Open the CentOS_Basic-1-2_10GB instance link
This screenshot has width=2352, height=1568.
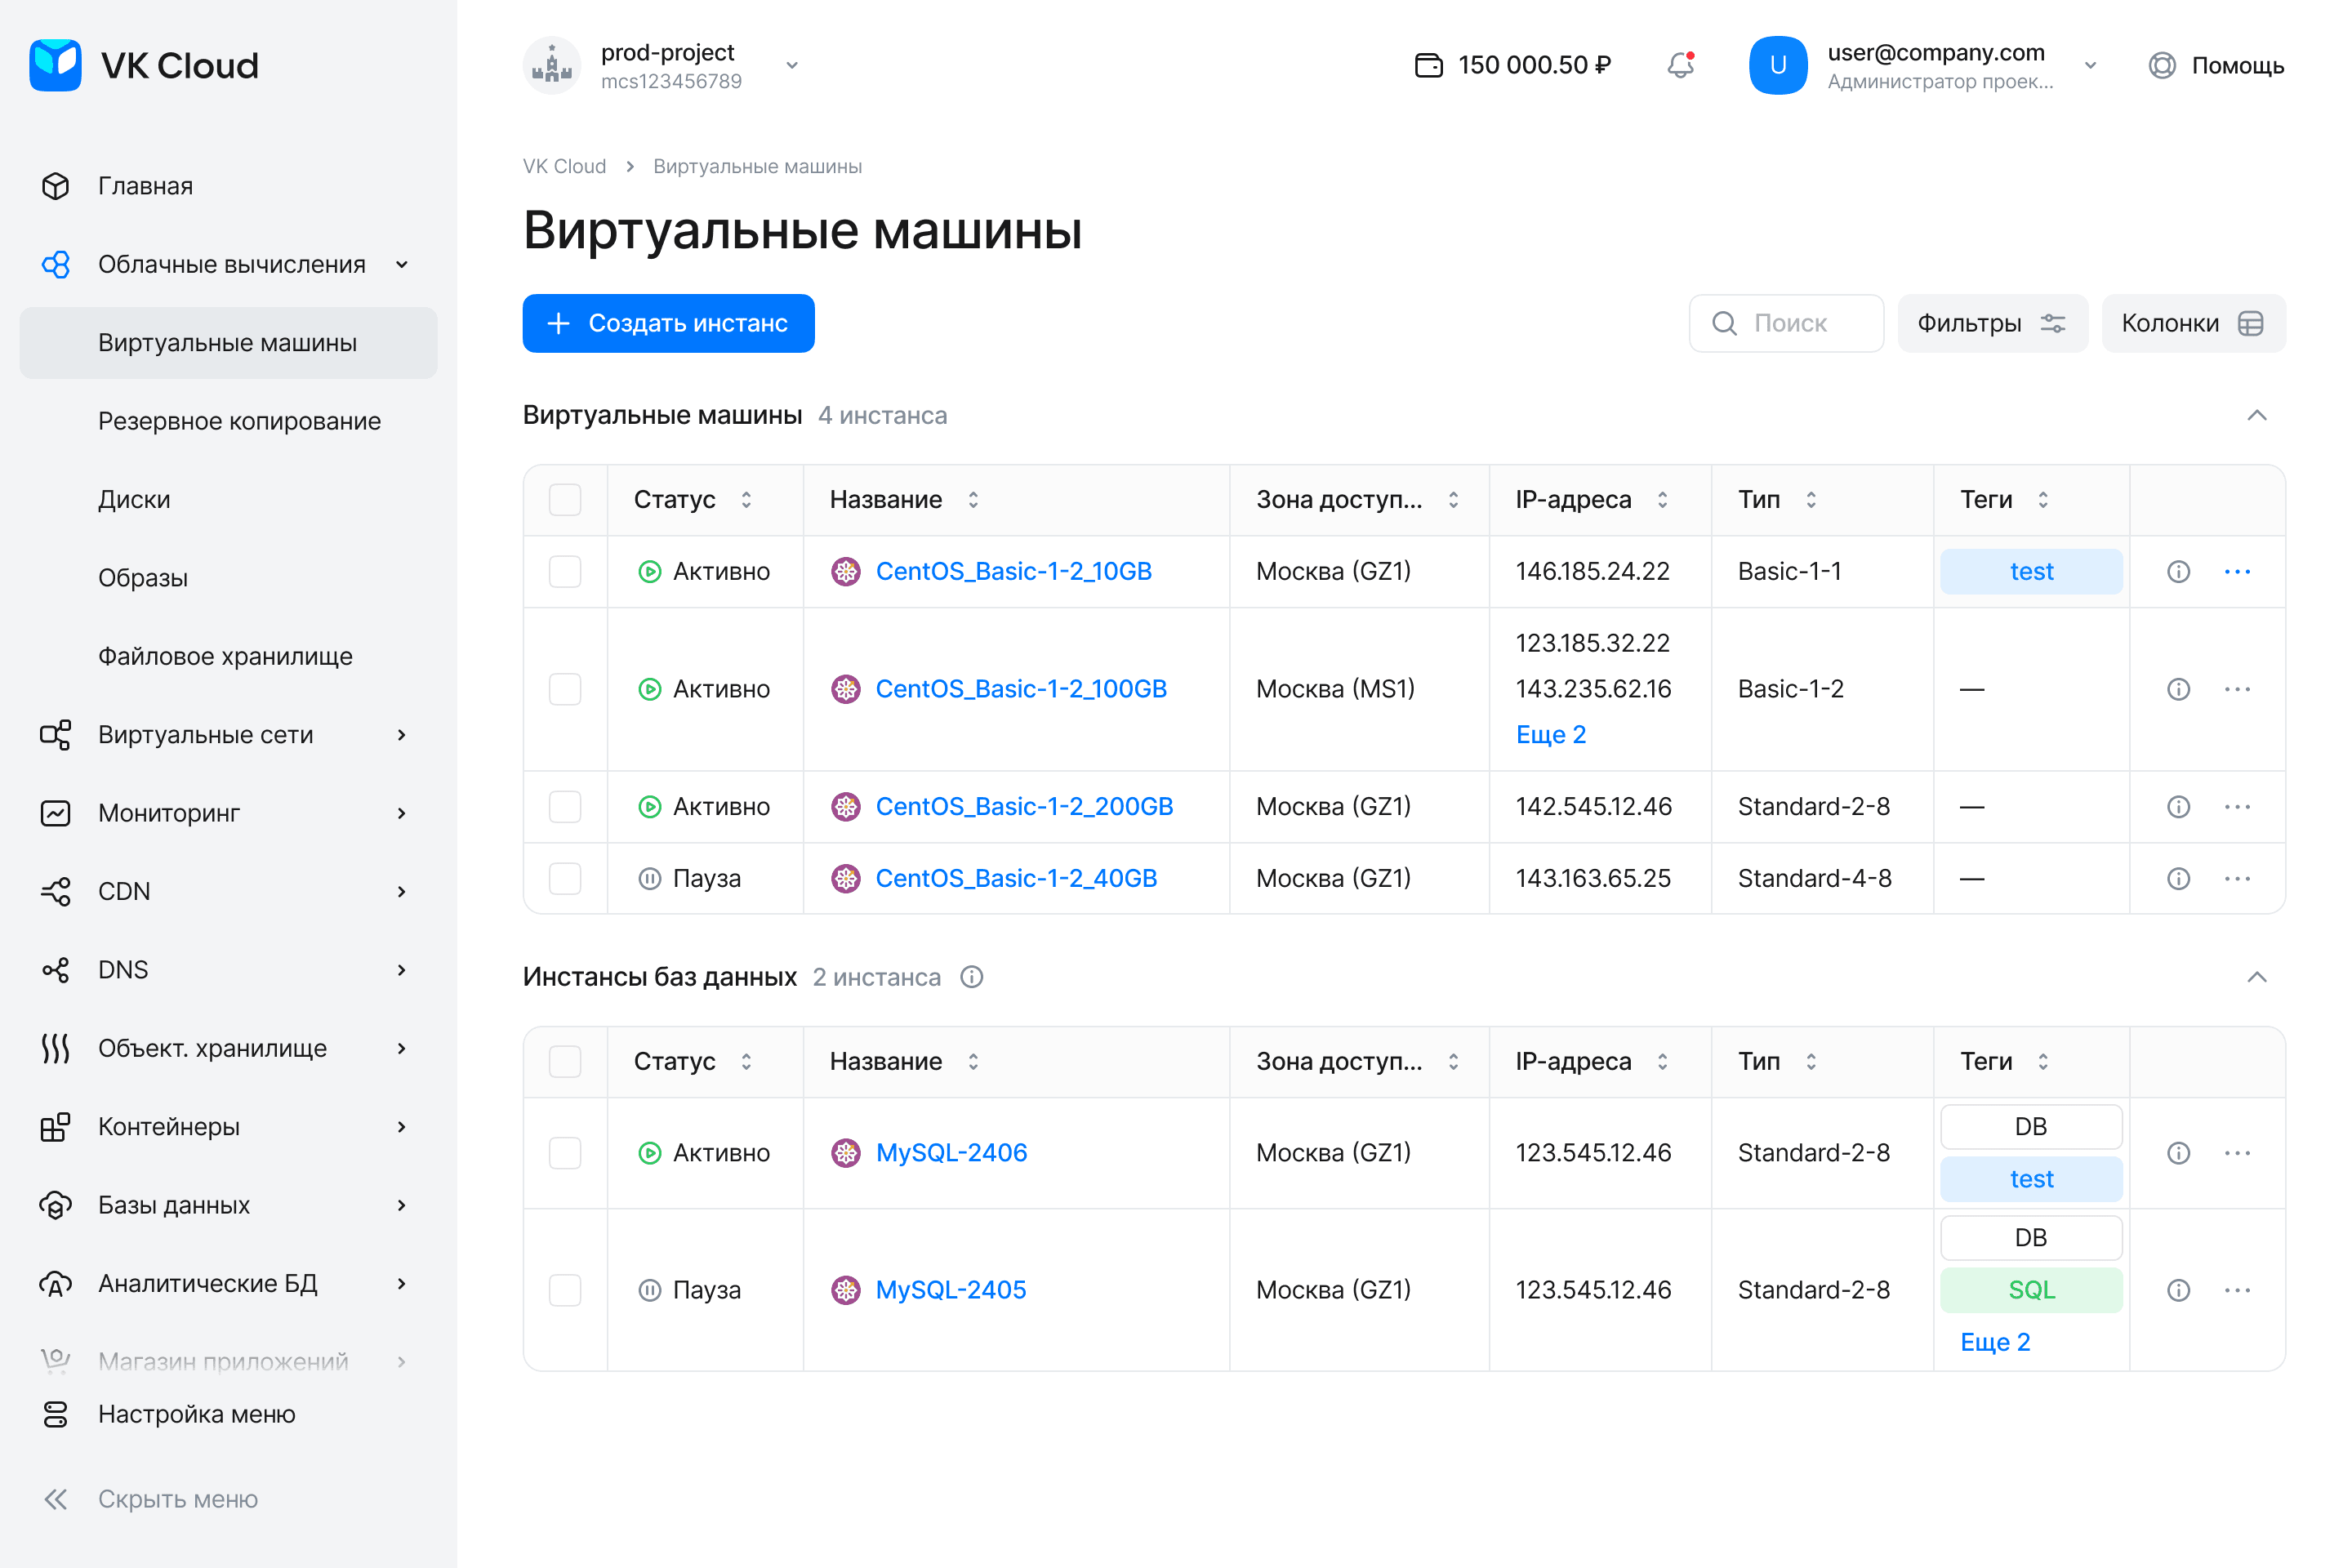coord(1013,571)
